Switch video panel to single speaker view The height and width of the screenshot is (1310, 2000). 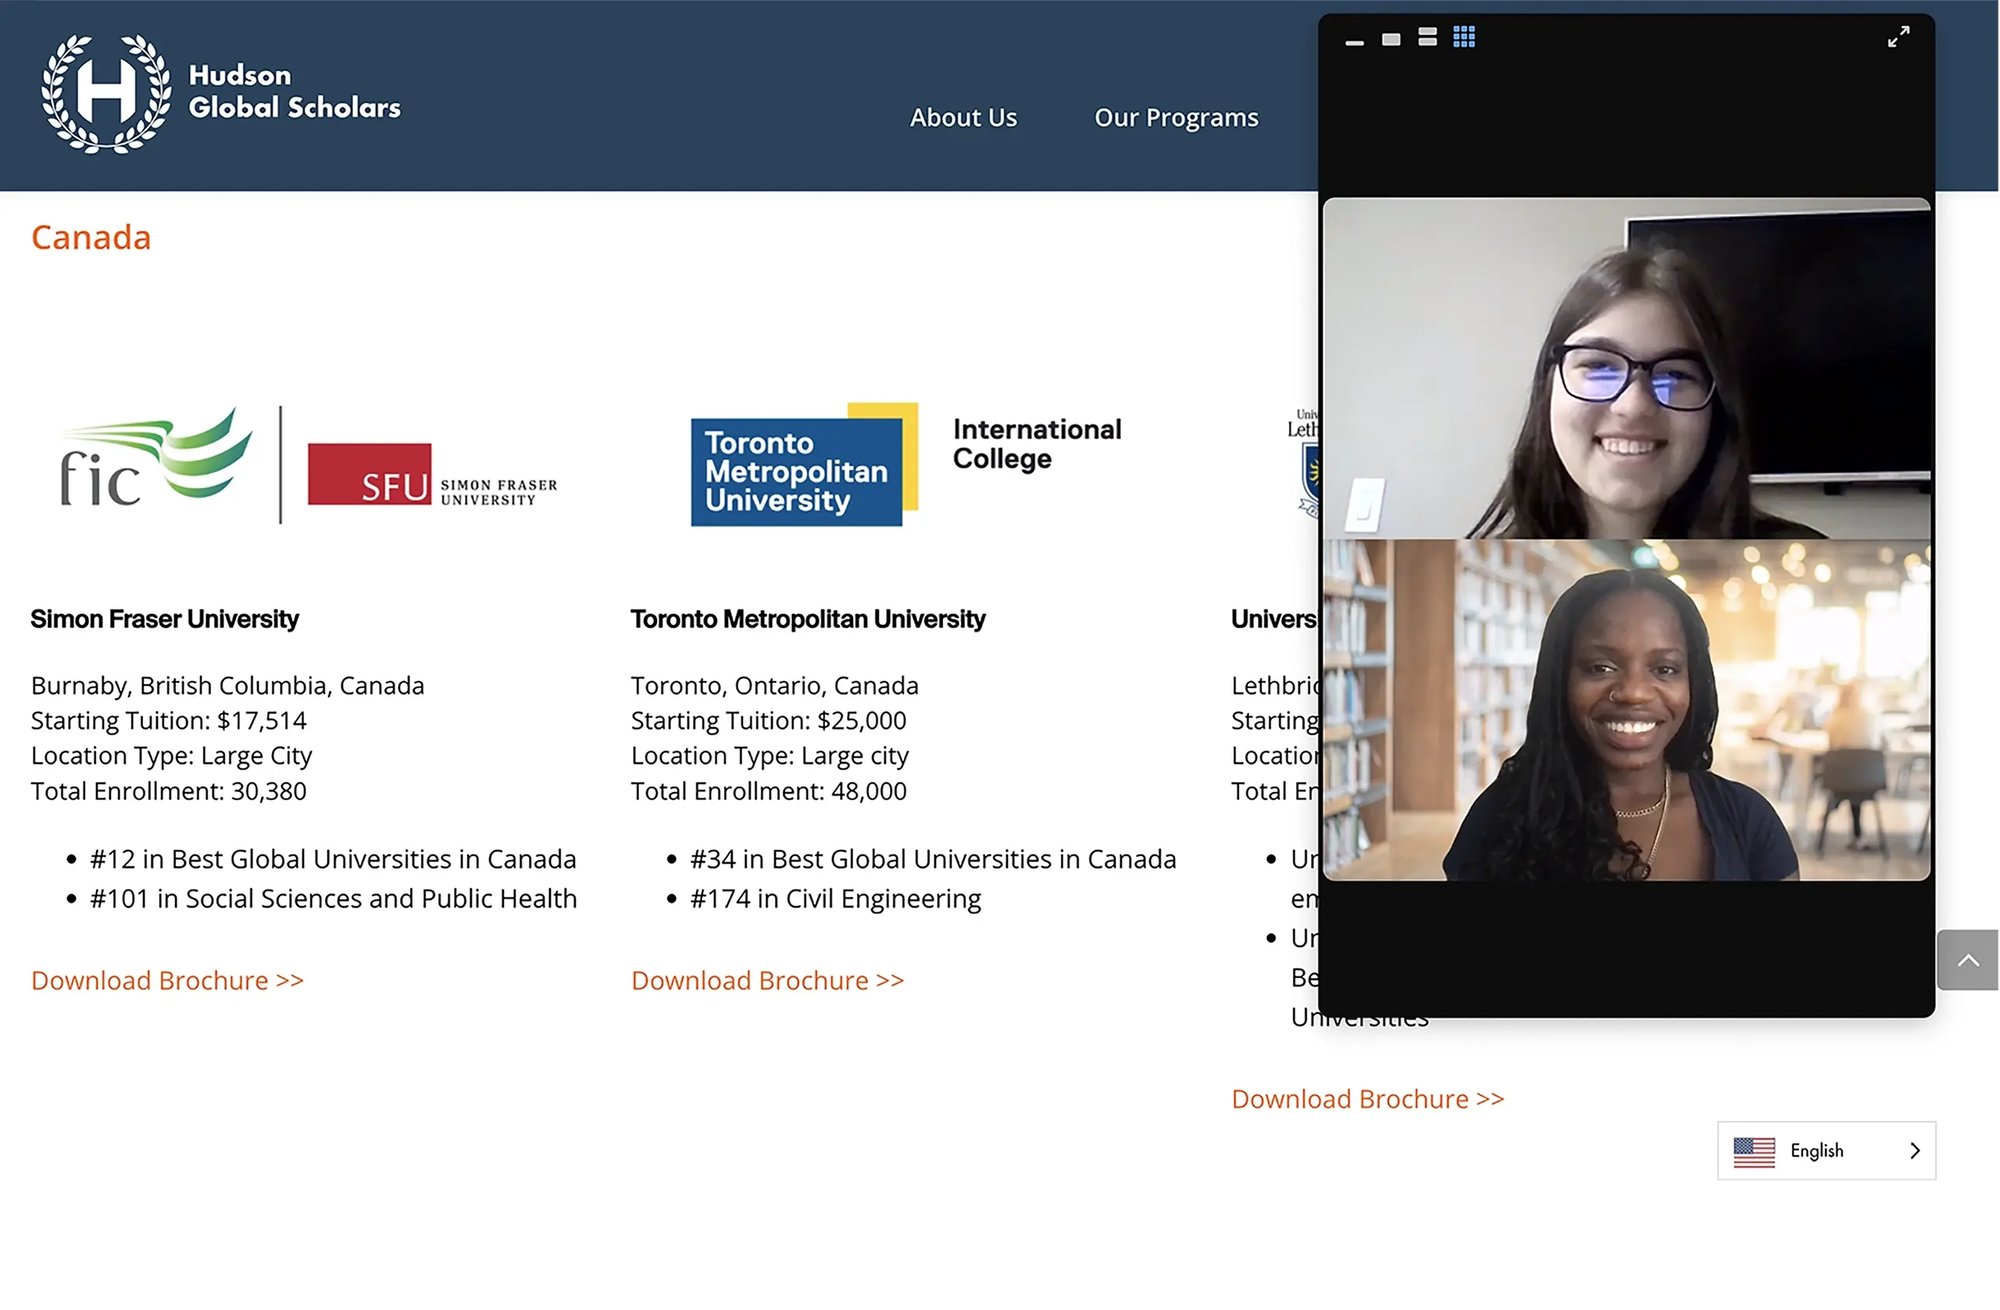point(1391,39)
